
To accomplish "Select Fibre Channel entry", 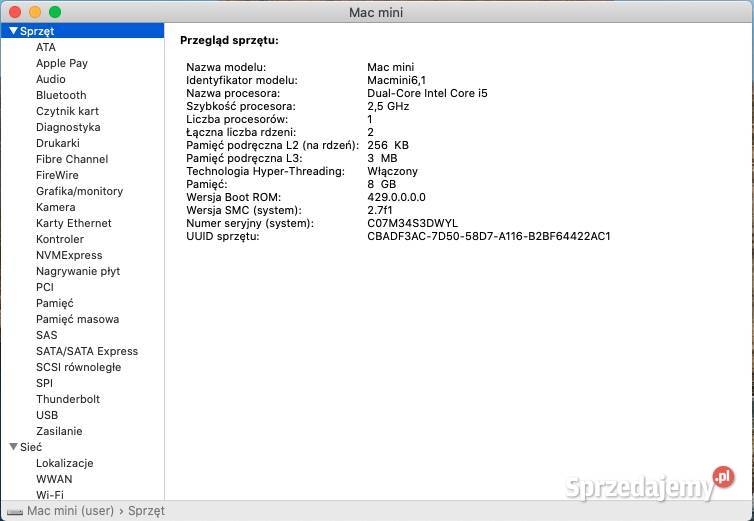I will [72, 159].
